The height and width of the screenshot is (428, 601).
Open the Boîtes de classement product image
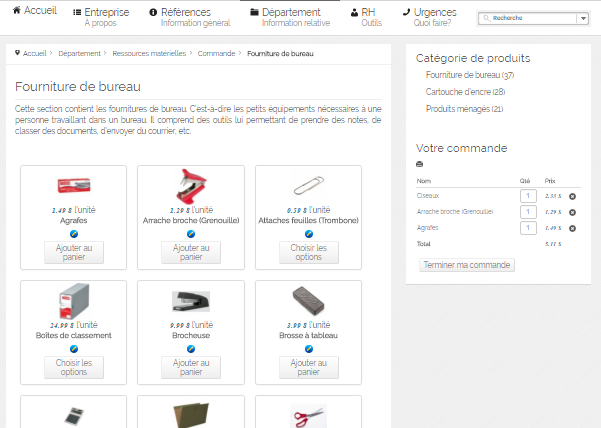click(74, 301)
